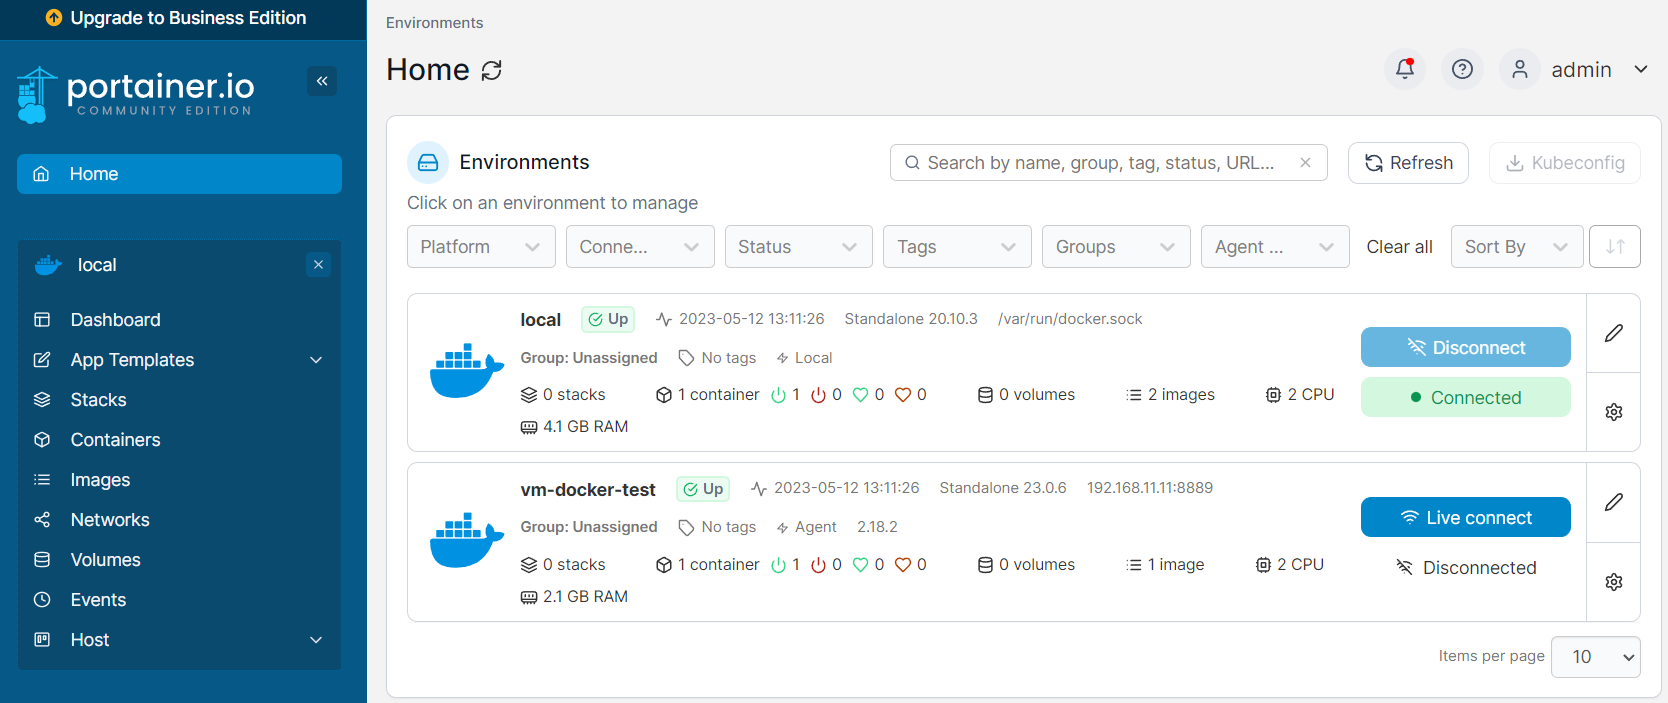Click the Containers cube icon in sidebar
1668x703 pixels.
pos(42,440)
